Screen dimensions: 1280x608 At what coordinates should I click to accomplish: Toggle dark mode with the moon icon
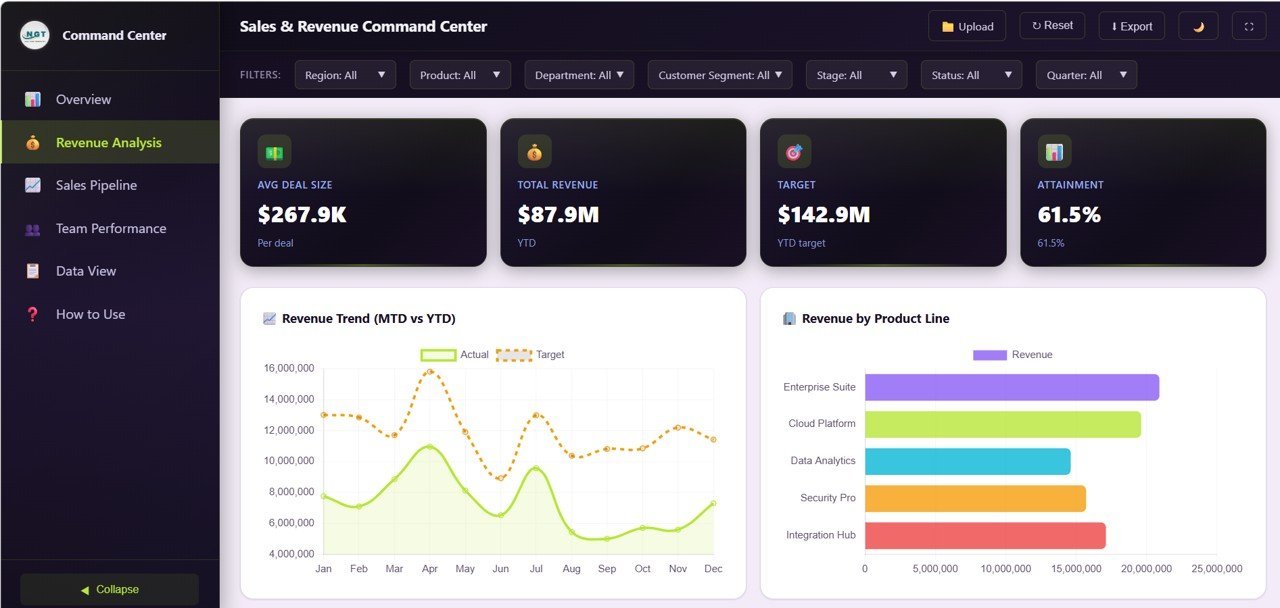pyautogui.click(x=1198, y=26)
